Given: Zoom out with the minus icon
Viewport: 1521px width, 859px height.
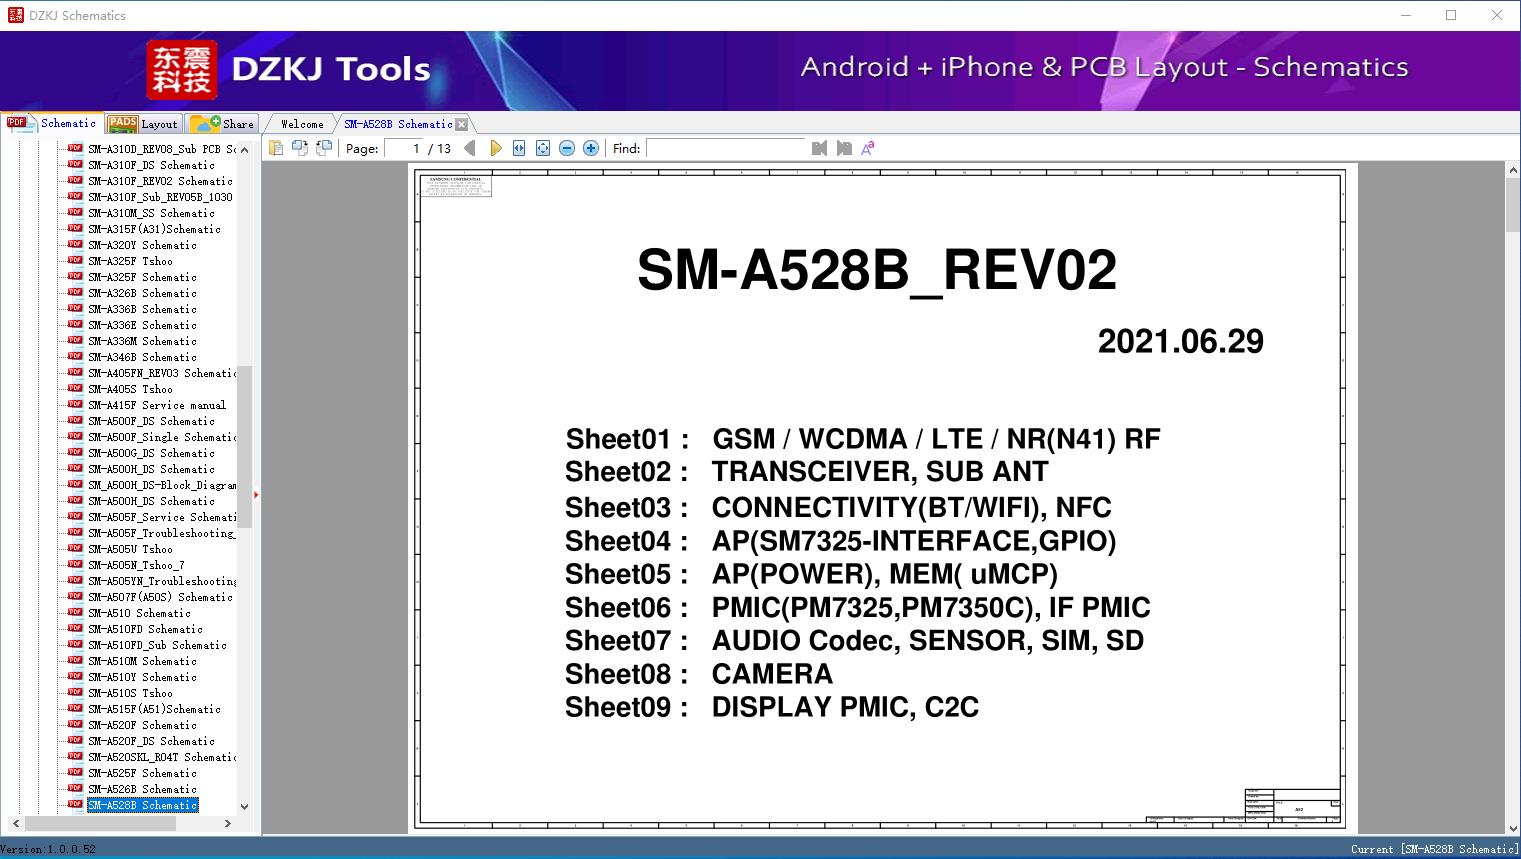Looking at the screenshot, I should (567, 148).
